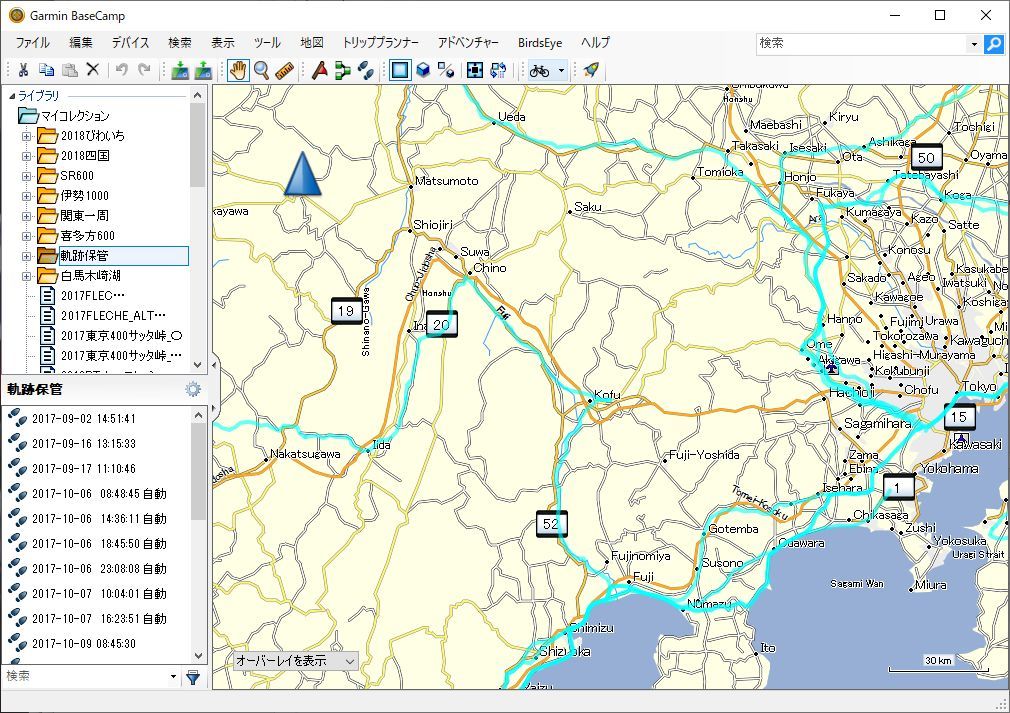1010x713 pixels.
Task: Expand the 伊勢1000 folder
Action: (x=26, y=196)
